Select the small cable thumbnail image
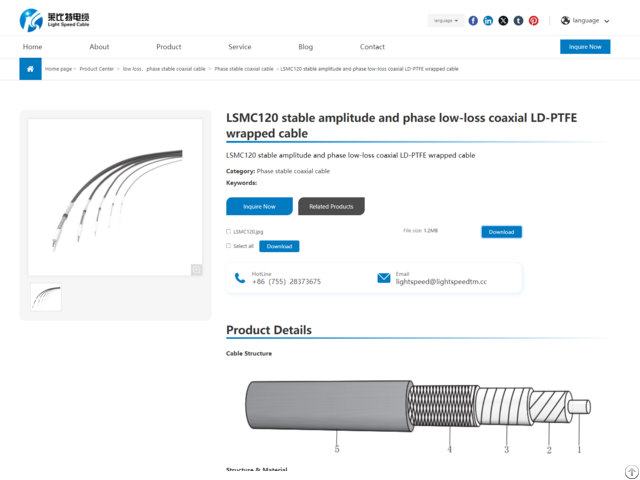Screen dimensions: 640x480 (x=46, y=297)
